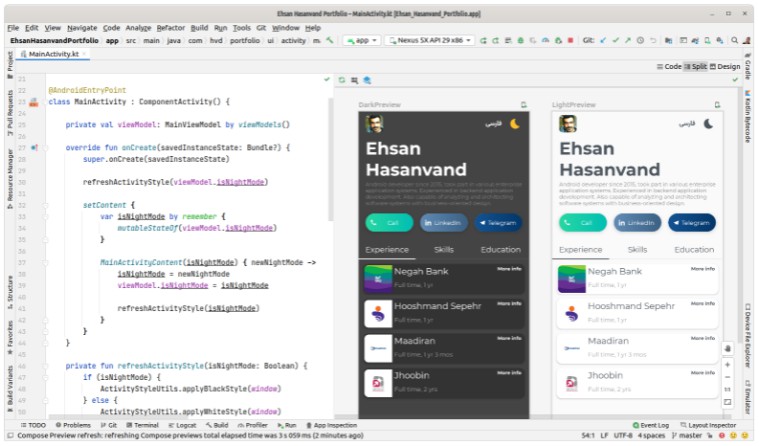The width and height of the screenshot is (759, 446).
Task: Click the red Stop button in toolbar
Action: 571,41
